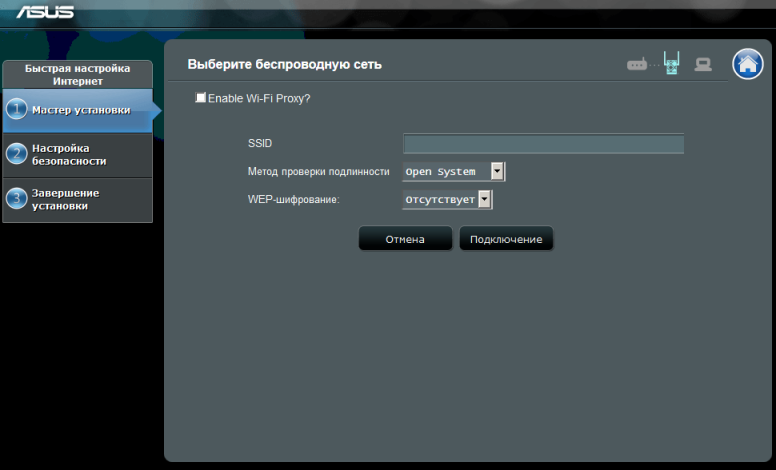The image size is (776, 470).
Task: Click the Быстрая настройка Интернет header
Action: (x=78, y=75)
